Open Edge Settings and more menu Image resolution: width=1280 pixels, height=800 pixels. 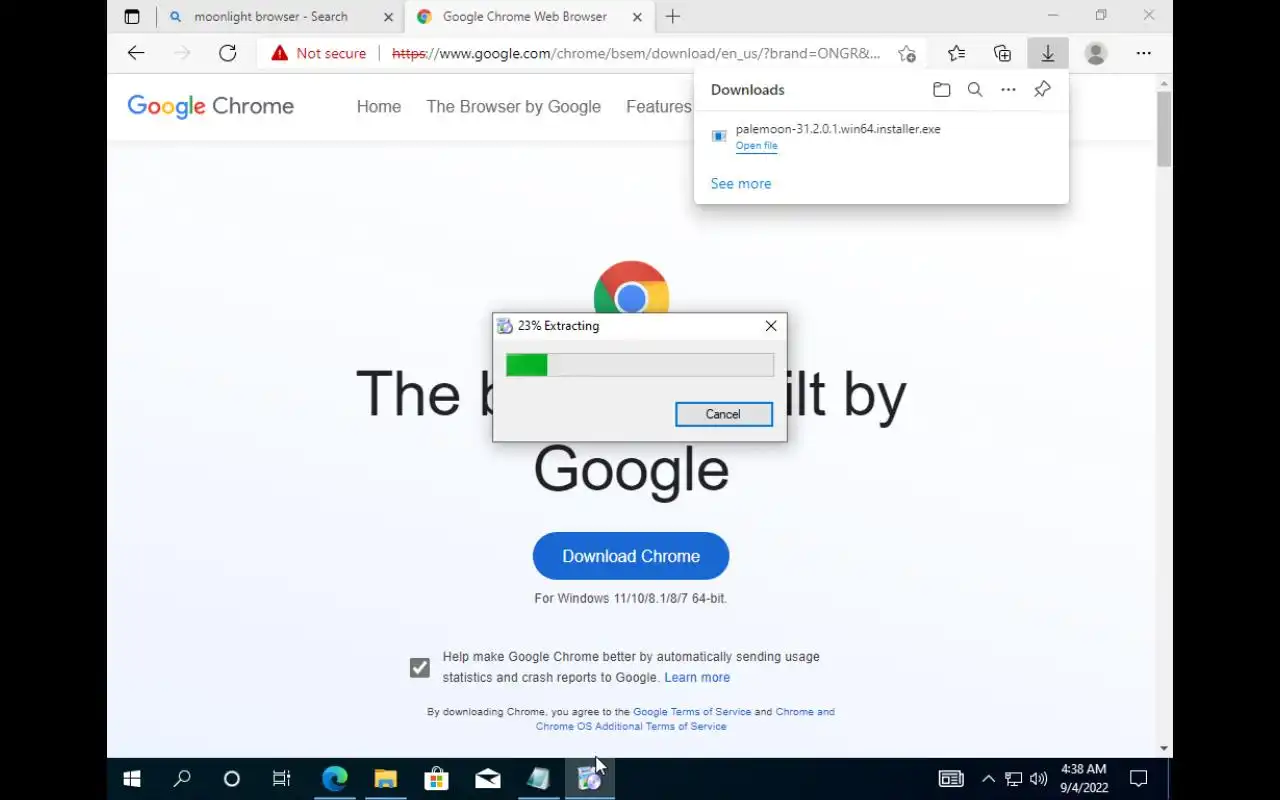(1144, 53)
